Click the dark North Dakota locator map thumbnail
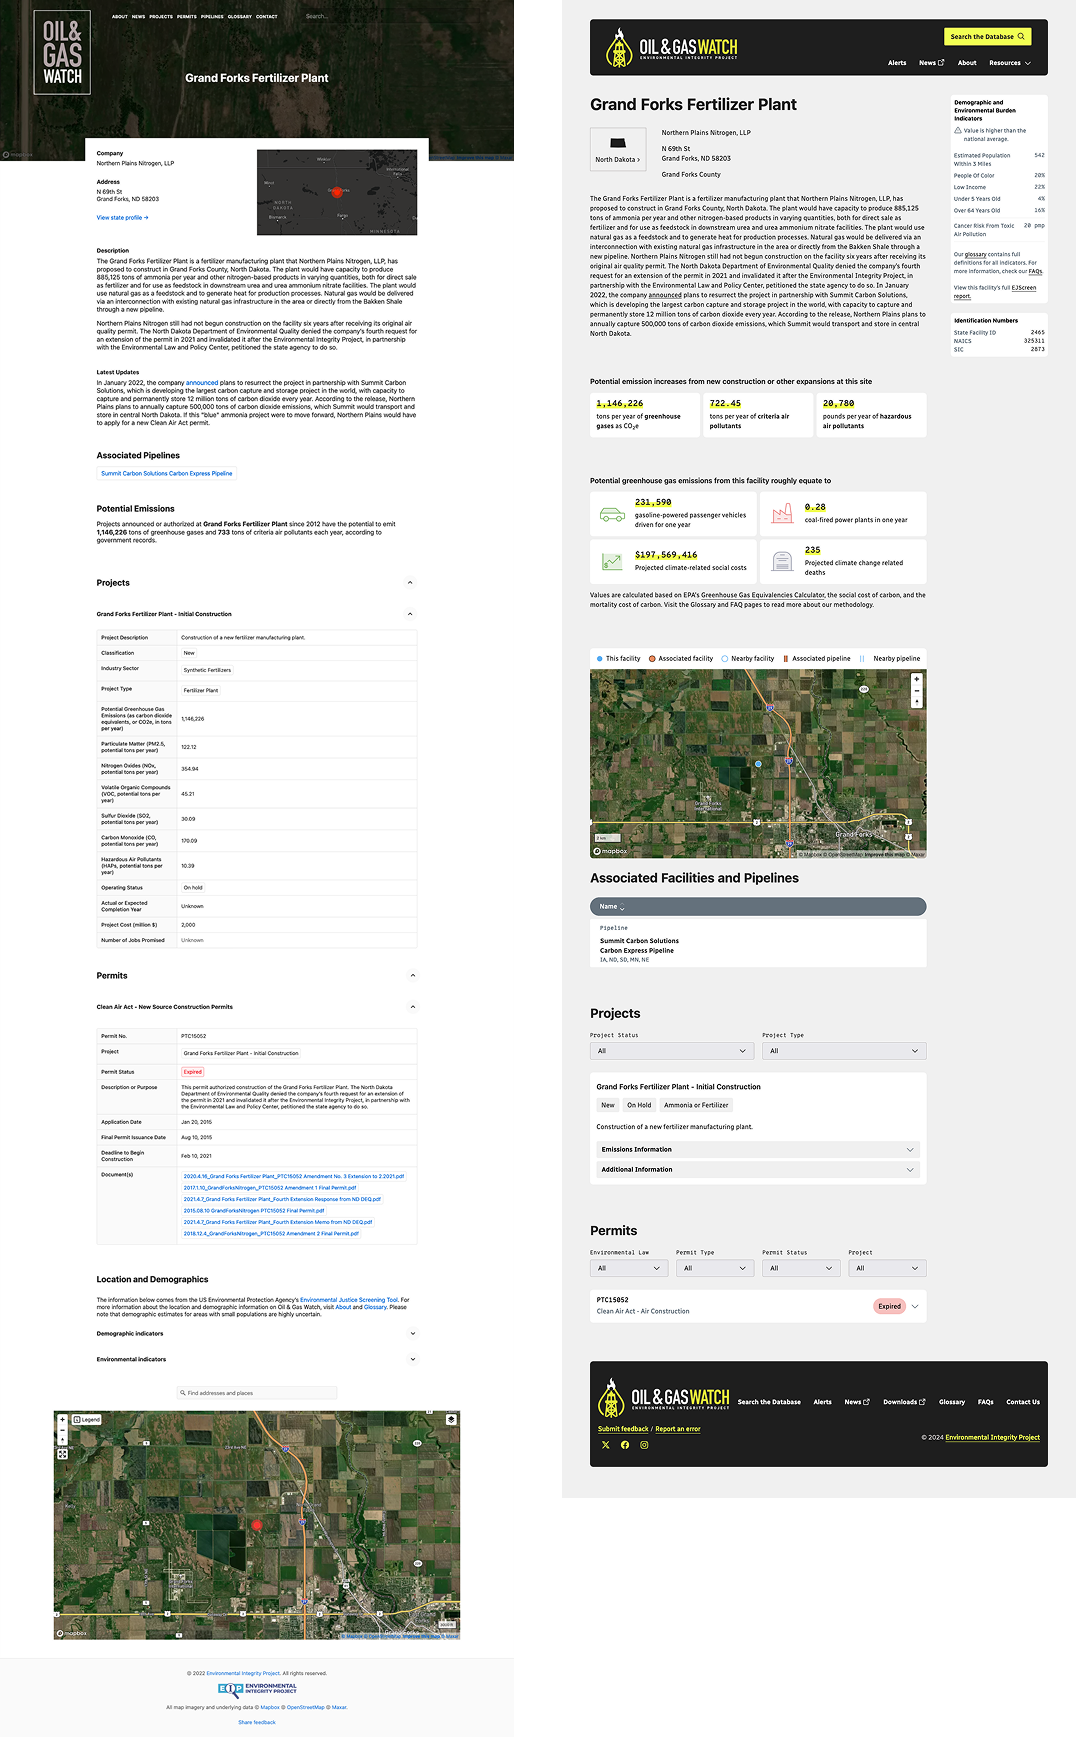This screenshot has width=1076, height=1737. point(337,192)
